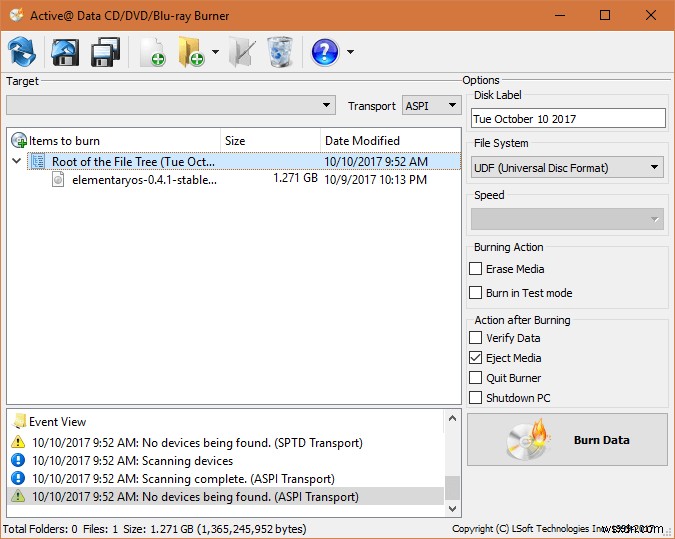Click the file tree icon on Root row
This screenshot has height=539, width=675.
pyautogui.click(x=38, y=161)
